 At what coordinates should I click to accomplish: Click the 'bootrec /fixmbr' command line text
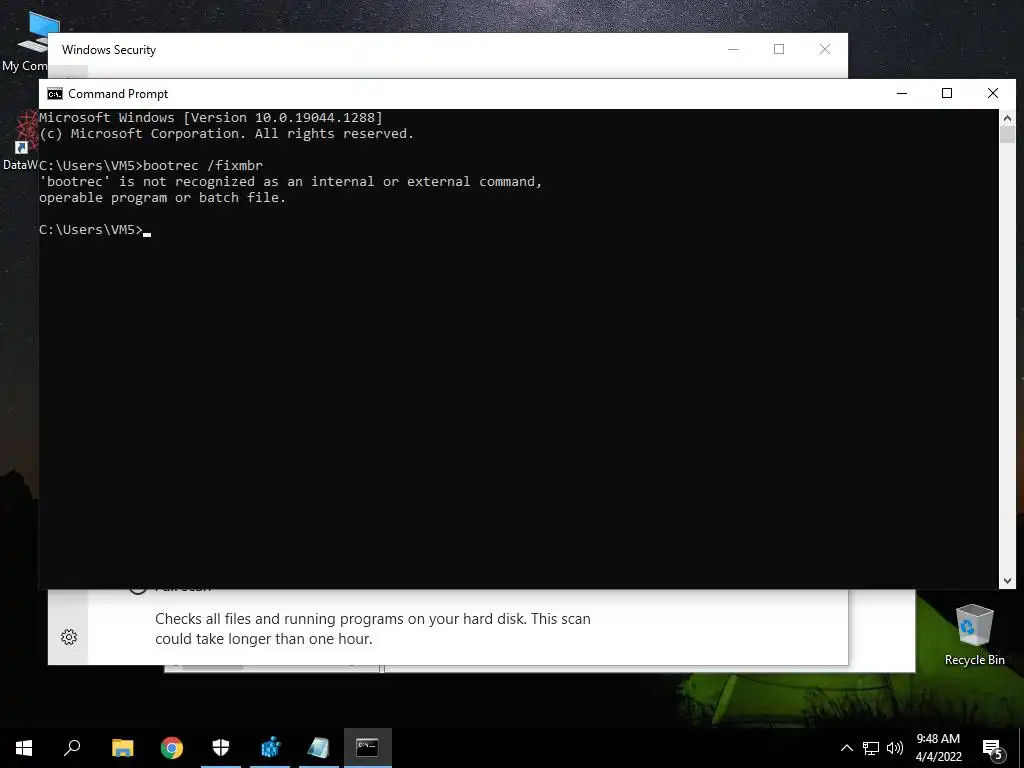click(203, 165)
